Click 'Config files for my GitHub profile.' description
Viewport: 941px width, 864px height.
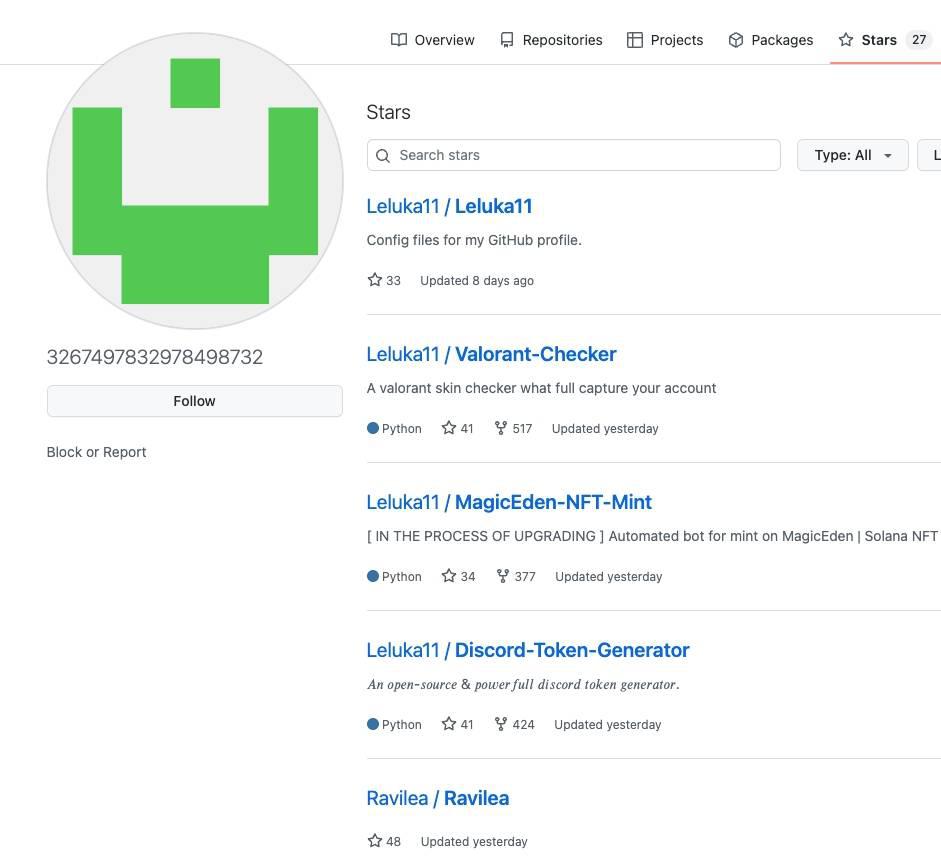pos(474,240)
